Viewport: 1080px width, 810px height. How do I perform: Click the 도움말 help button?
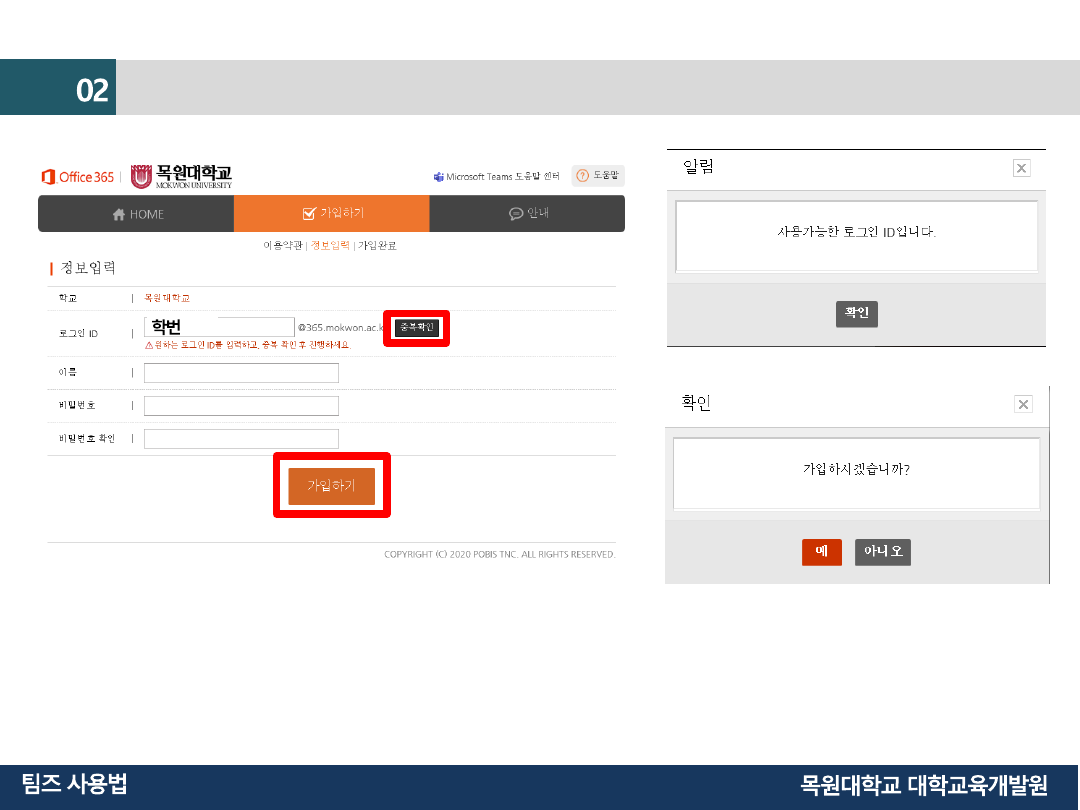pos(598,176)
